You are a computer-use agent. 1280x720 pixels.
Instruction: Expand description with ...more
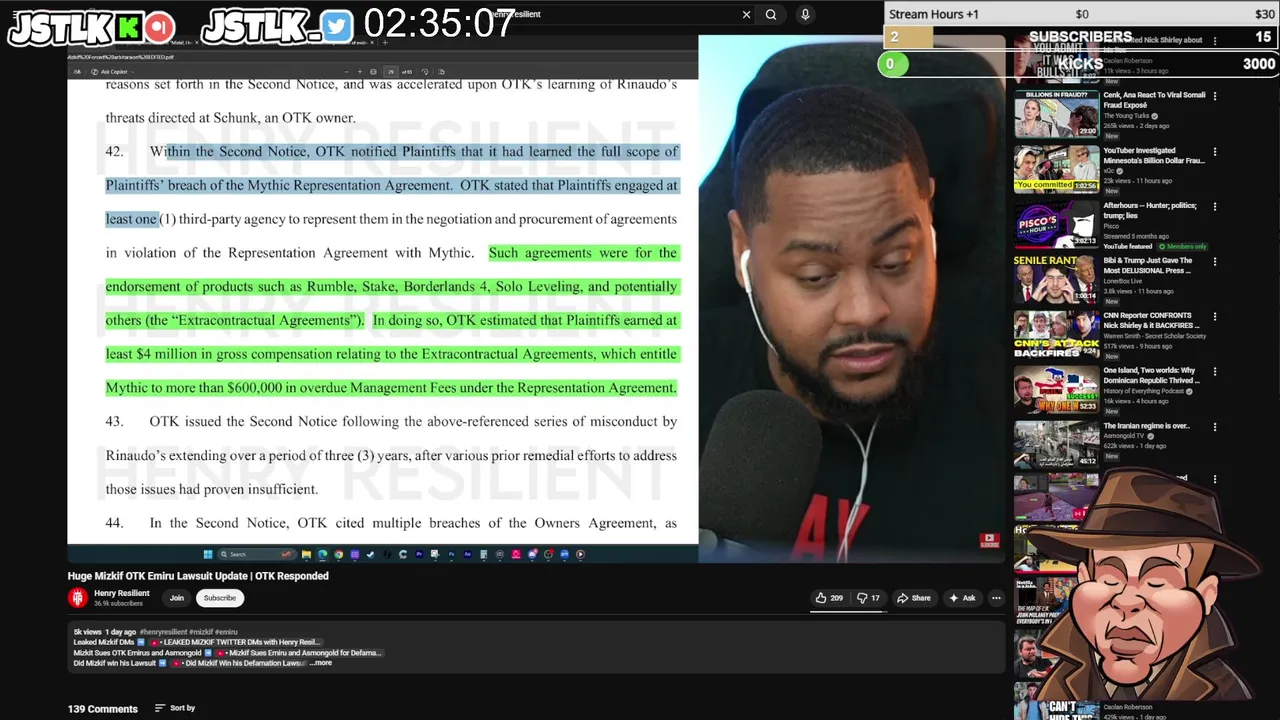[321, 663]
